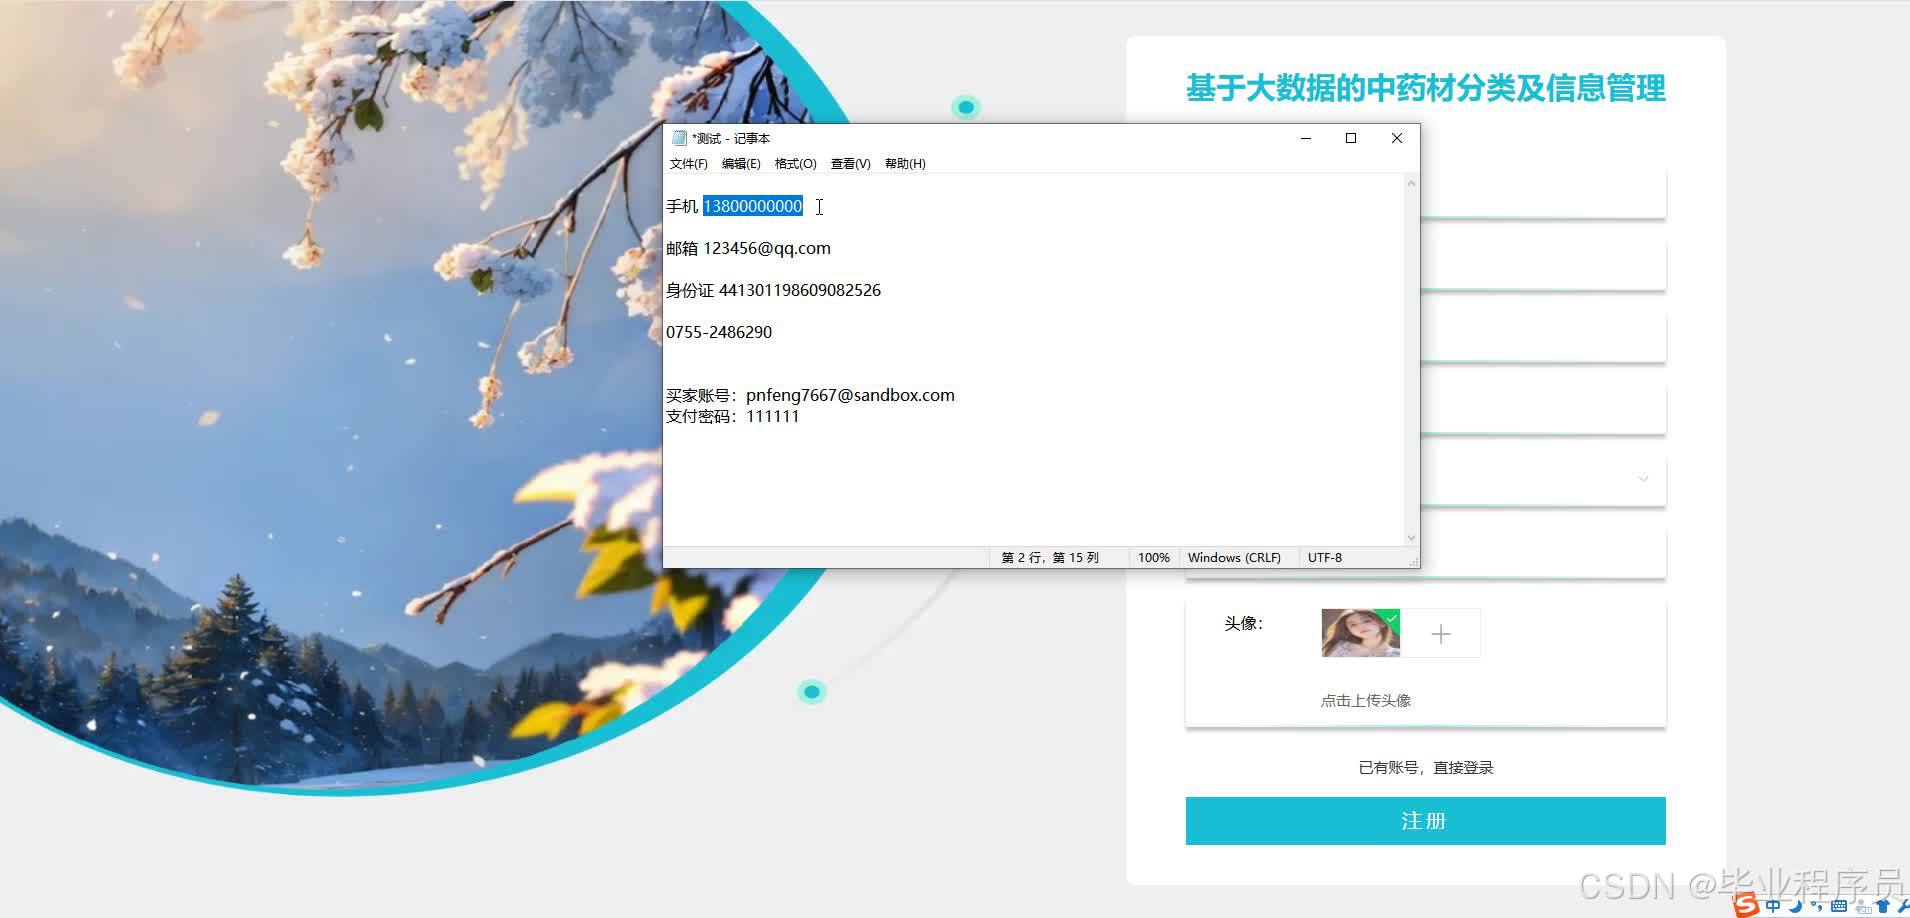Minimize the Notepad window
The image size is (1910, 918).
[x=1305, y=138]
